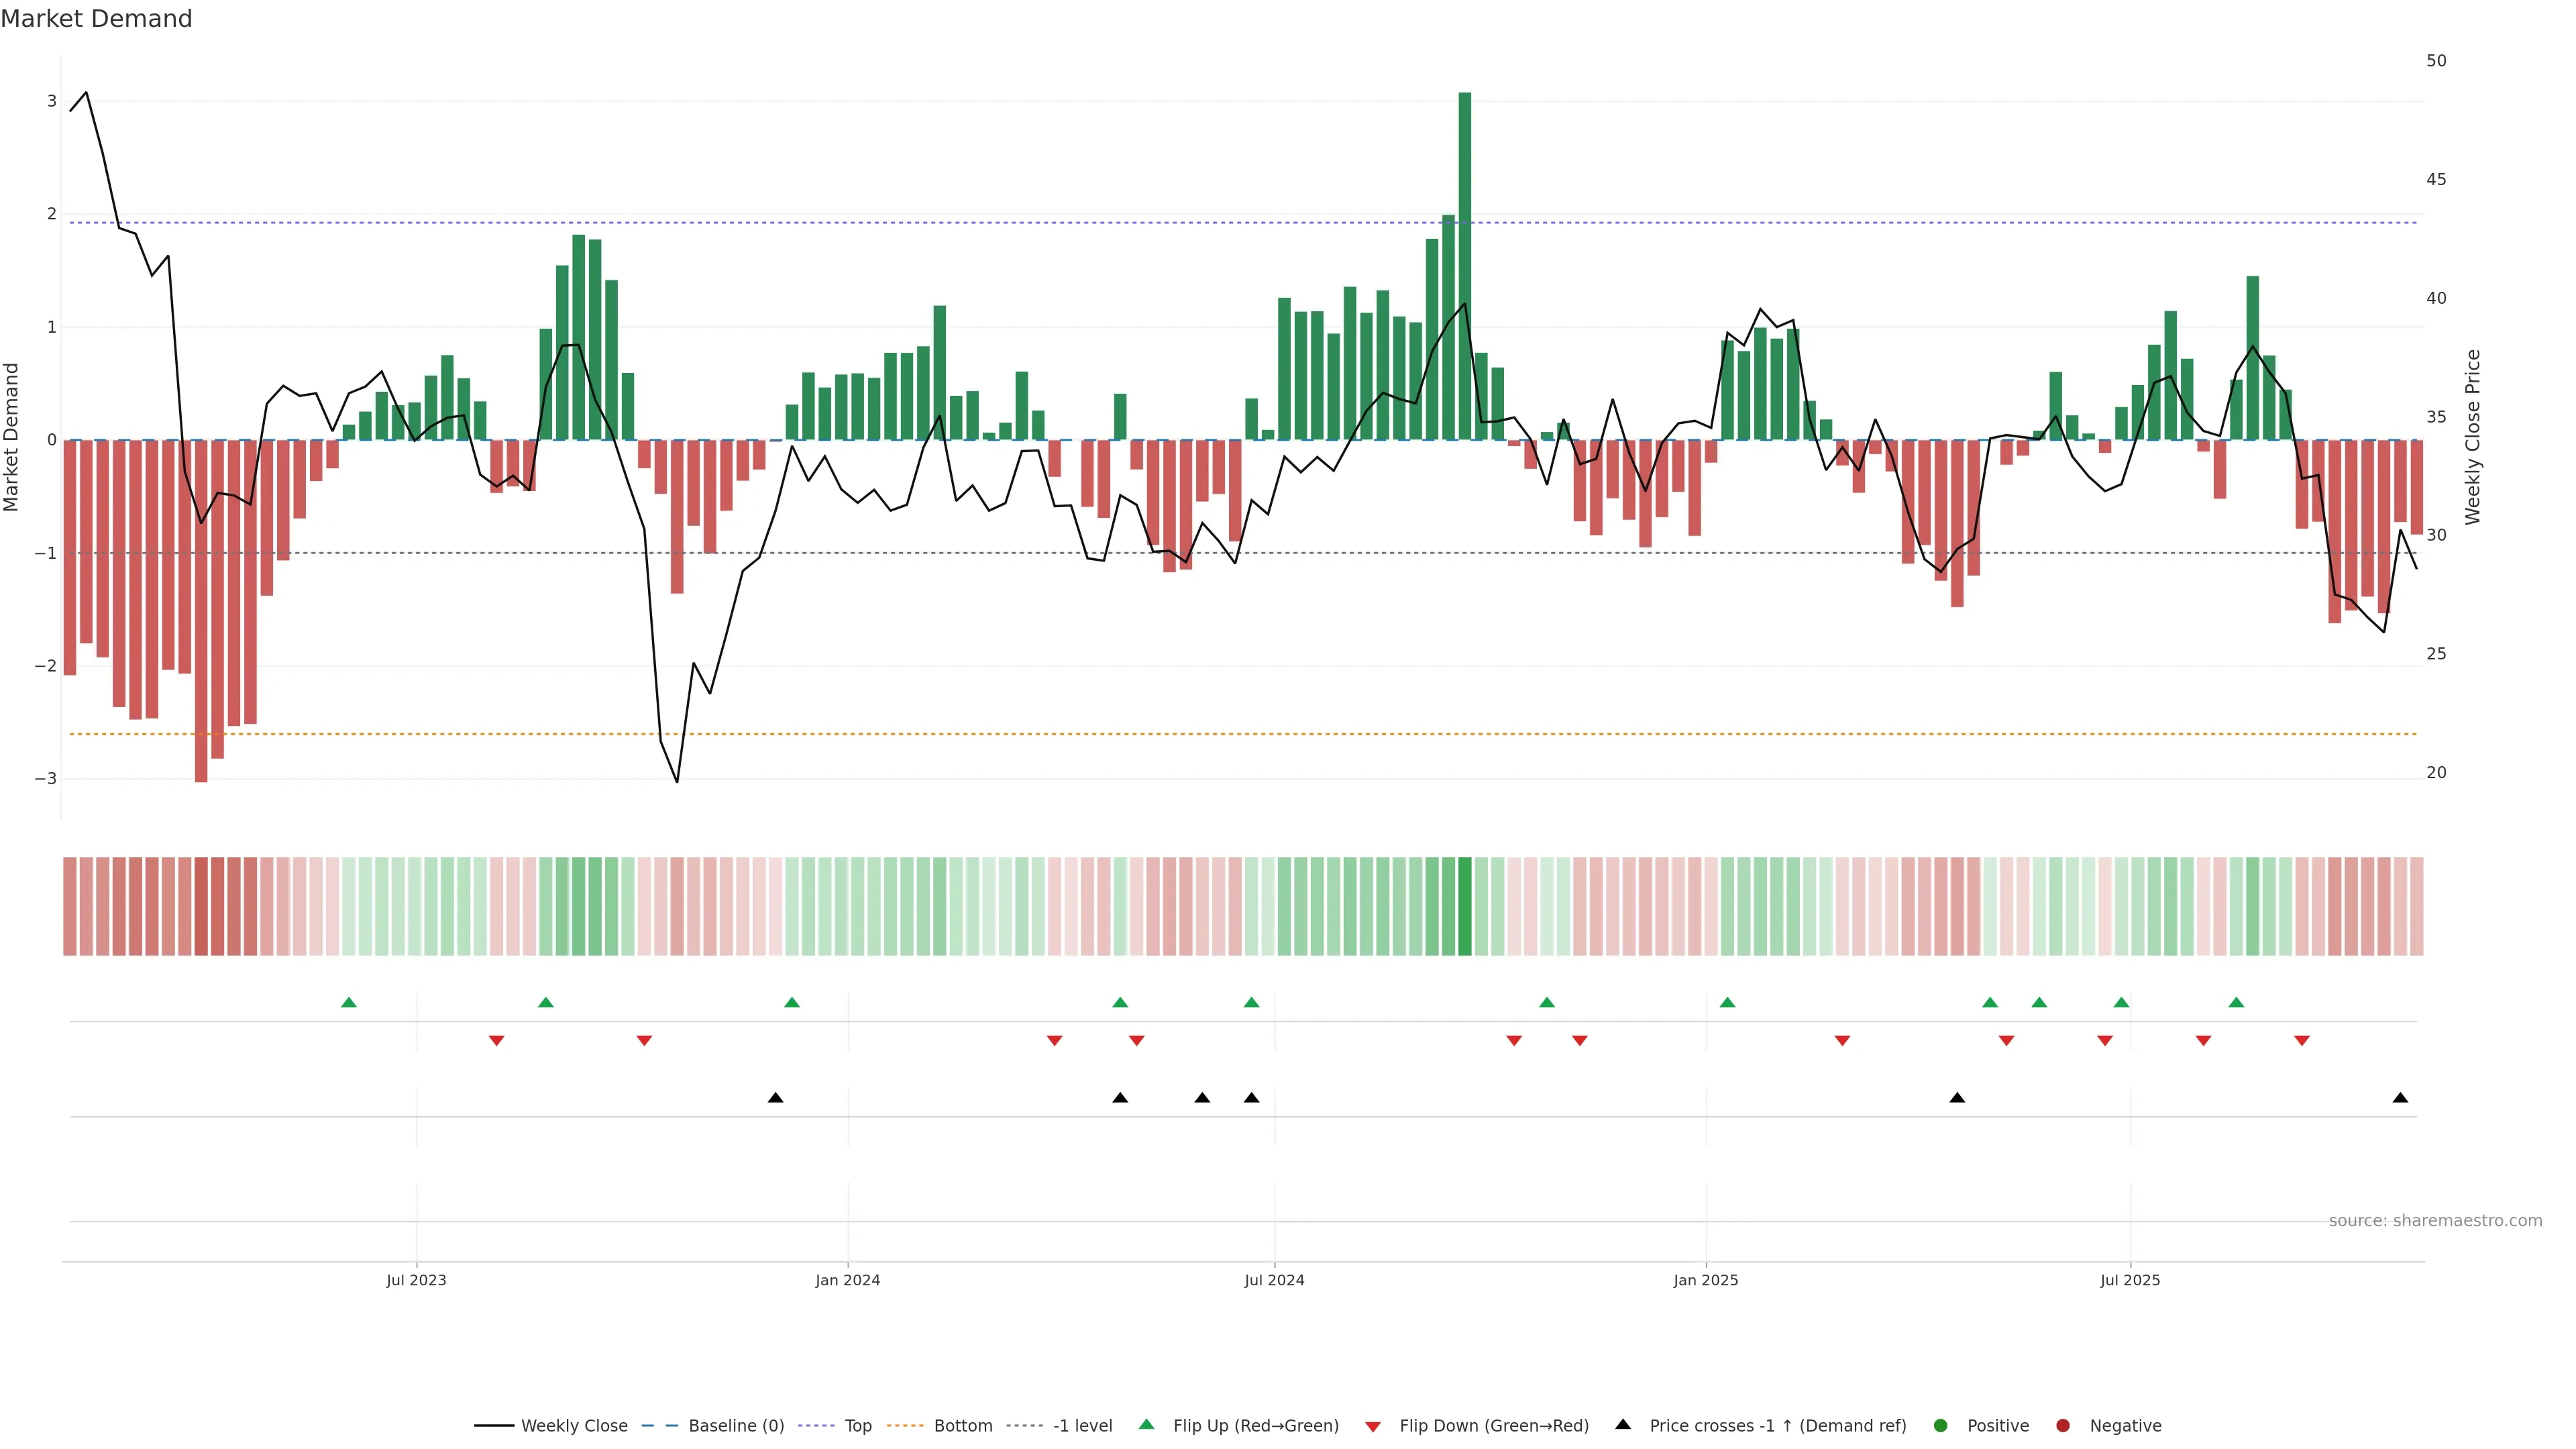2576x1449 pixels.
Task: Click the -1 level legend label
Action: pos(1082,1426)
